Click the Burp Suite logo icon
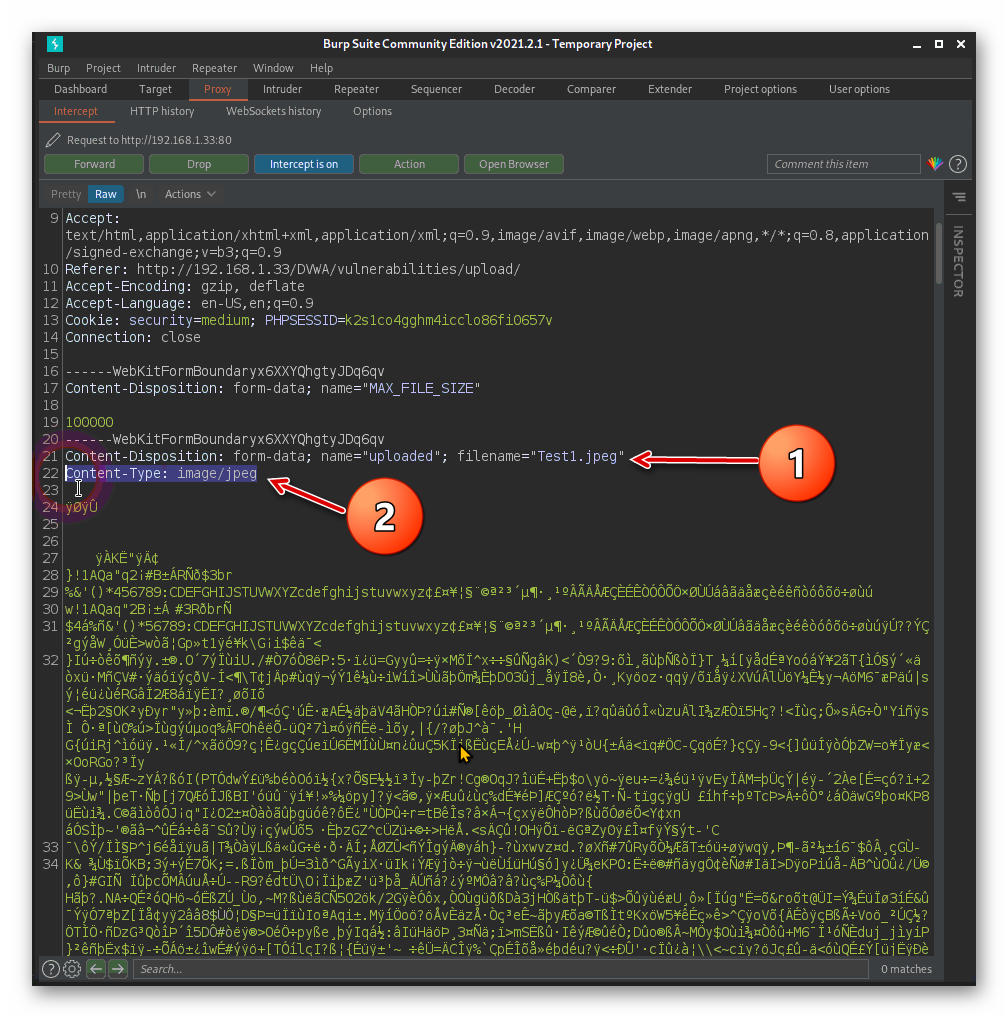Screen dimensions: 1008x1018 (55, 44)
